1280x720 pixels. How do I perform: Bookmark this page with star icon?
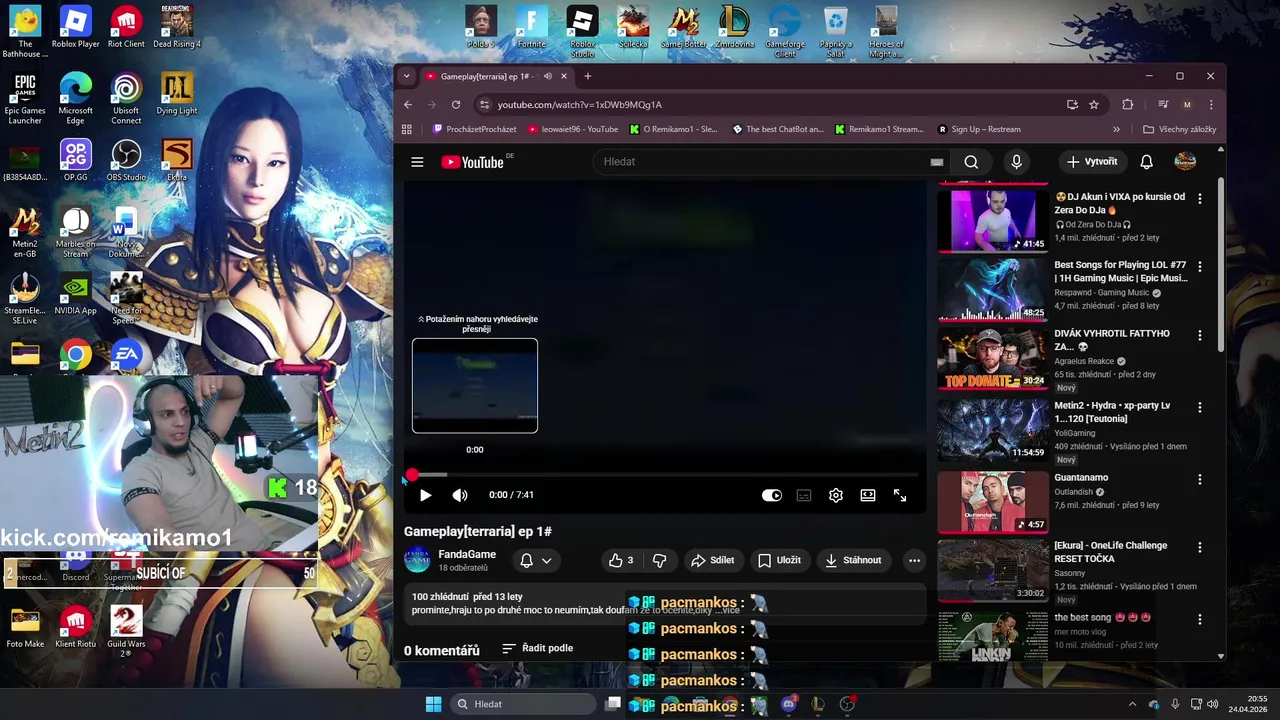click(x=1094, y=104)
